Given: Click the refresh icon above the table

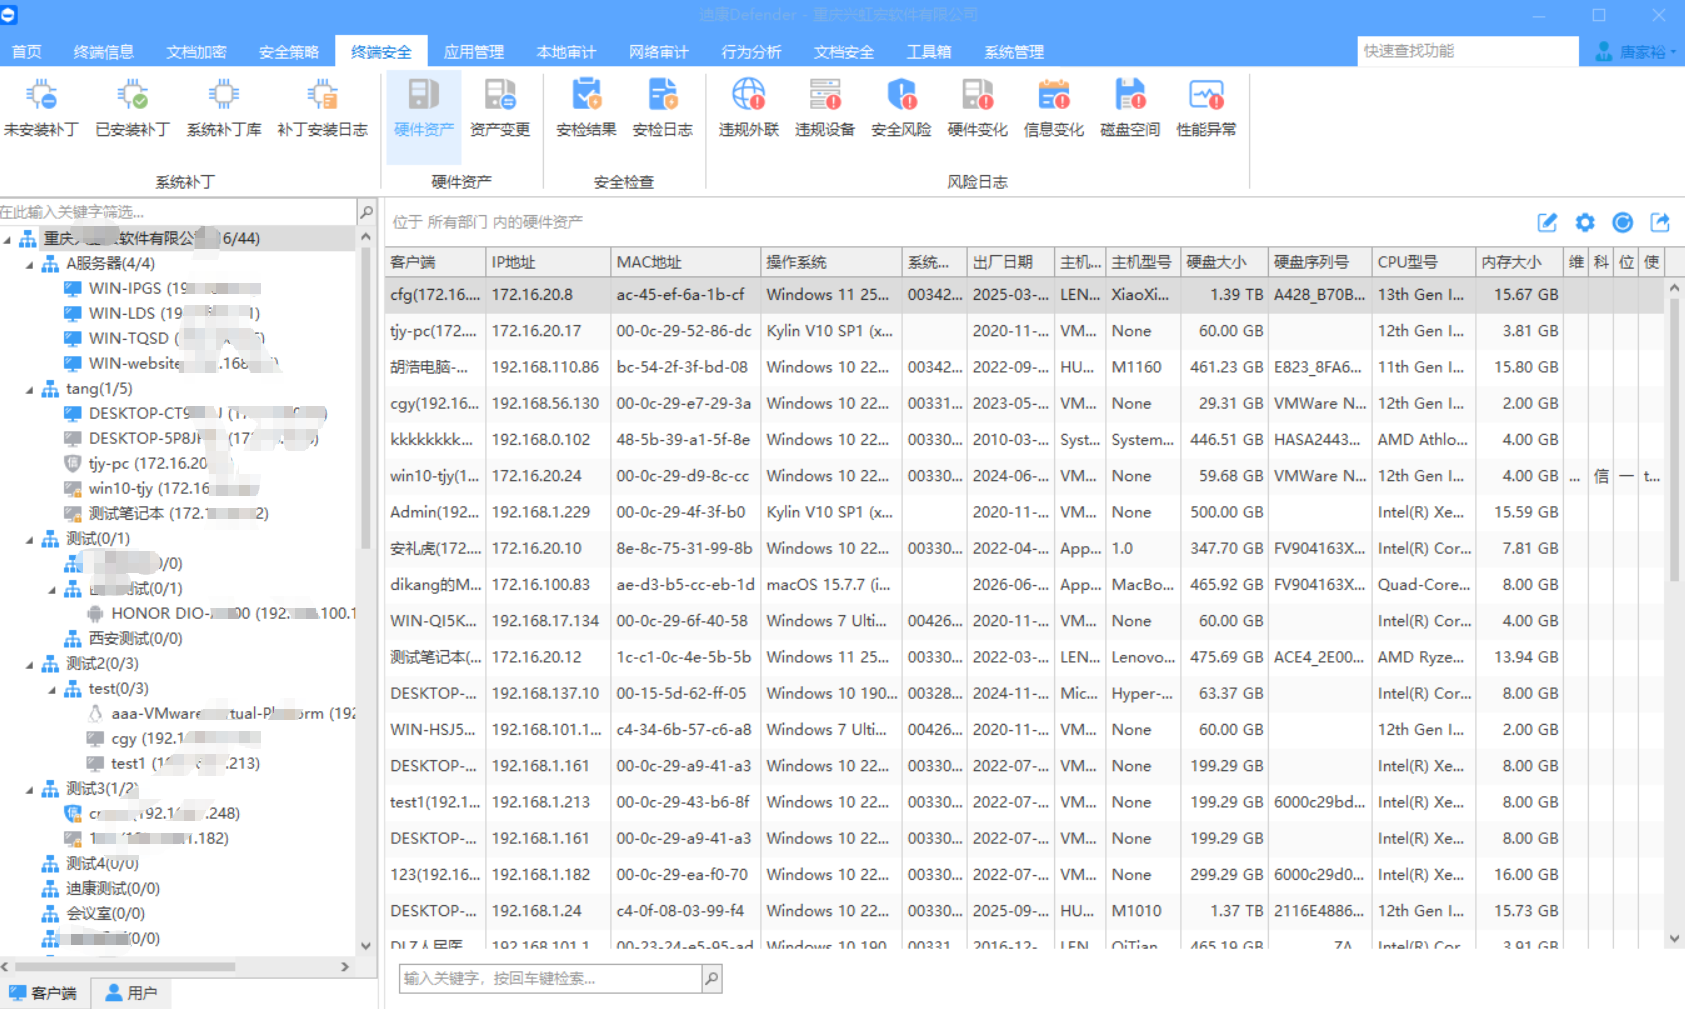Looking at the screenshot, I should point(1623,222).
